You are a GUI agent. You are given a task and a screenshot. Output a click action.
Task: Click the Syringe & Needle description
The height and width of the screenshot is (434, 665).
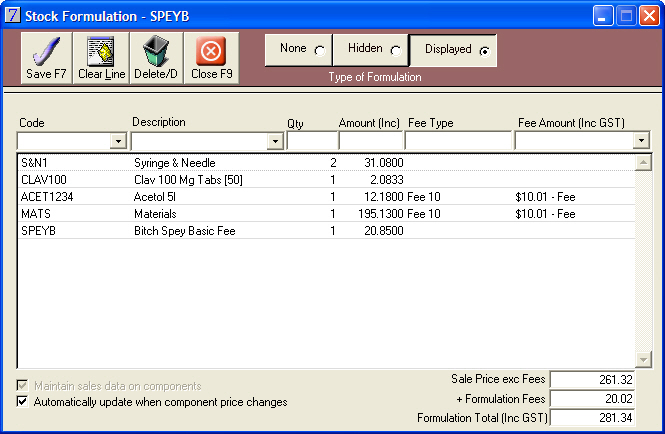tap(175, 163)
